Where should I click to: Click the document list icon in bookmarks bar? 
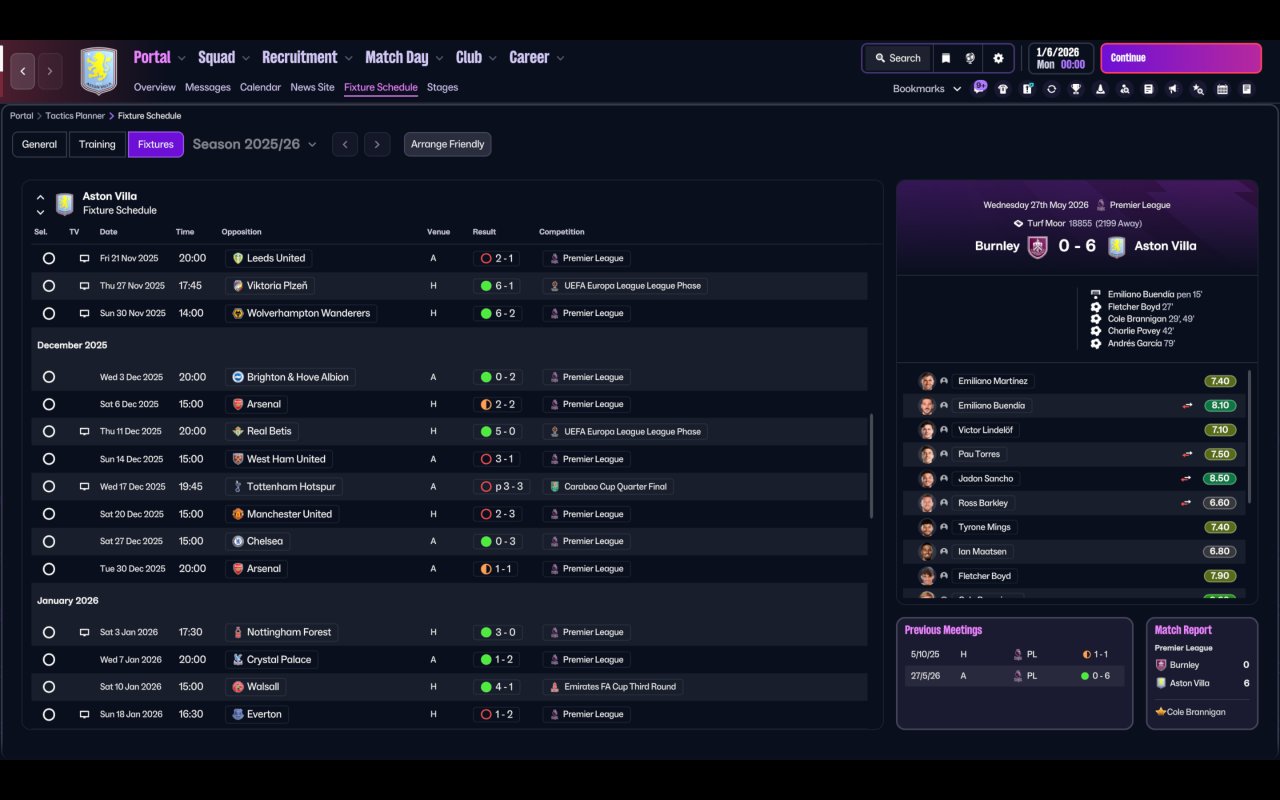pos(1149,89)
